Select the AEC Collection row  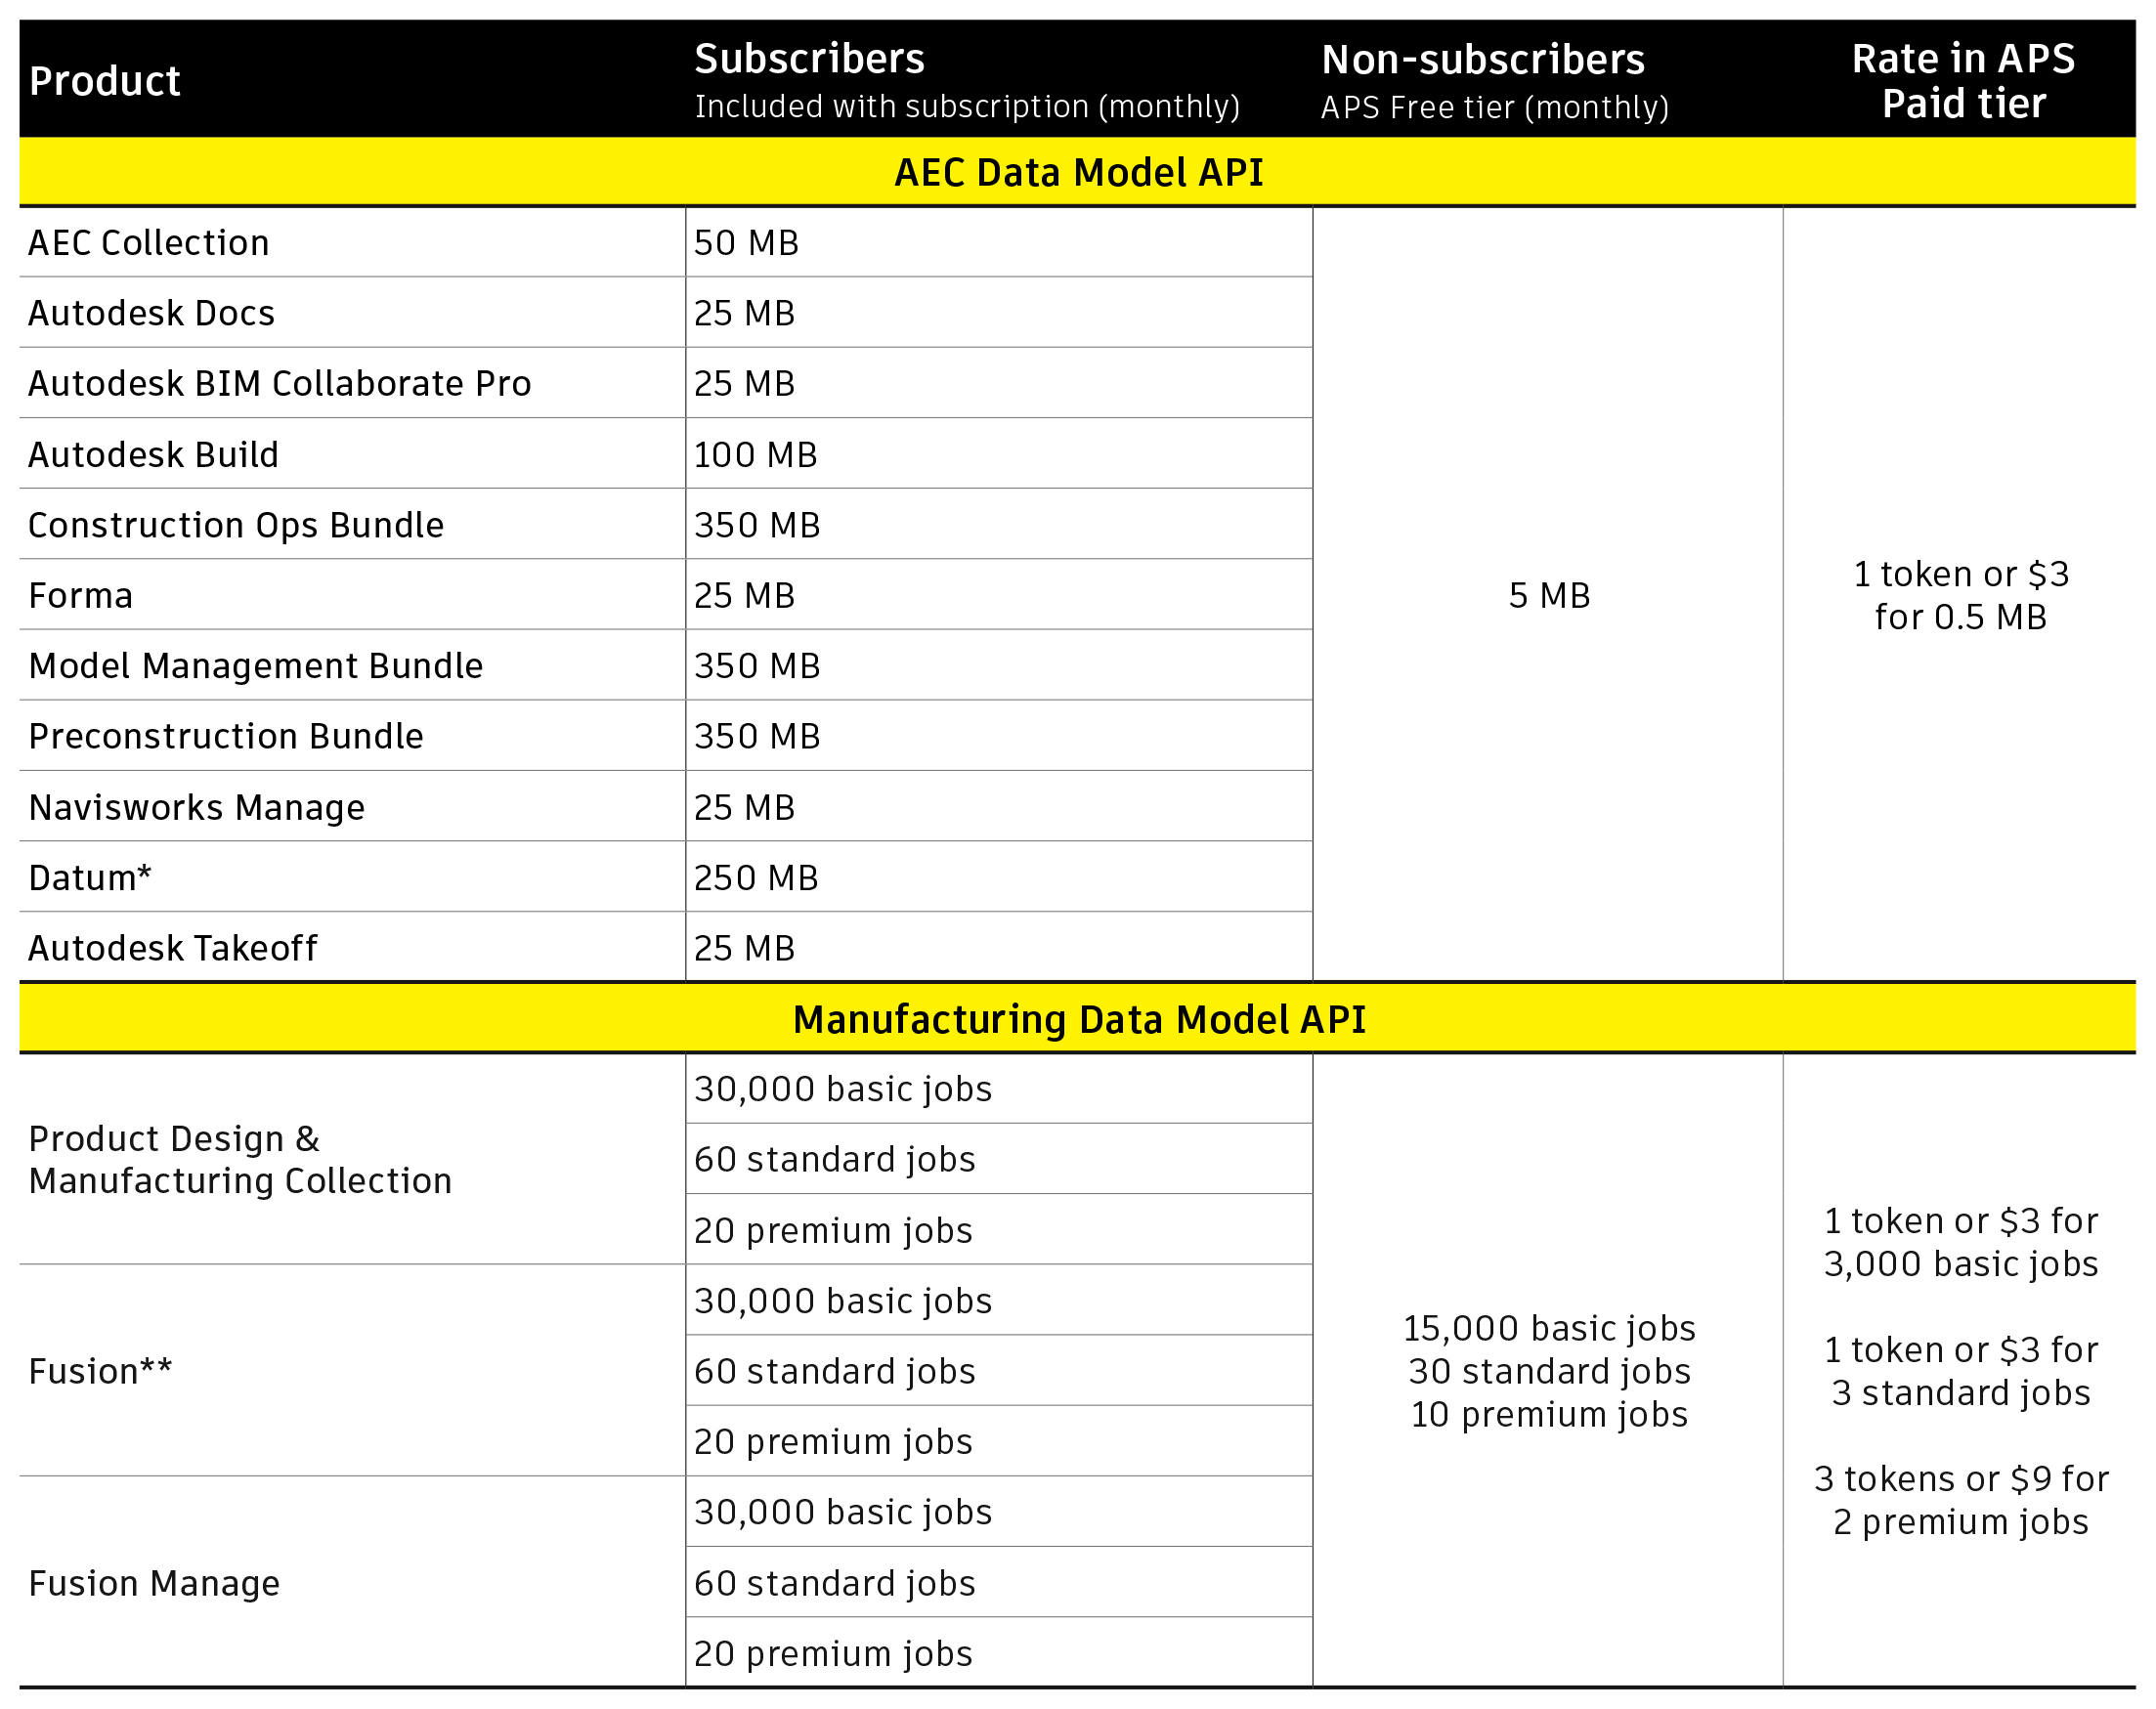(148, 242)
